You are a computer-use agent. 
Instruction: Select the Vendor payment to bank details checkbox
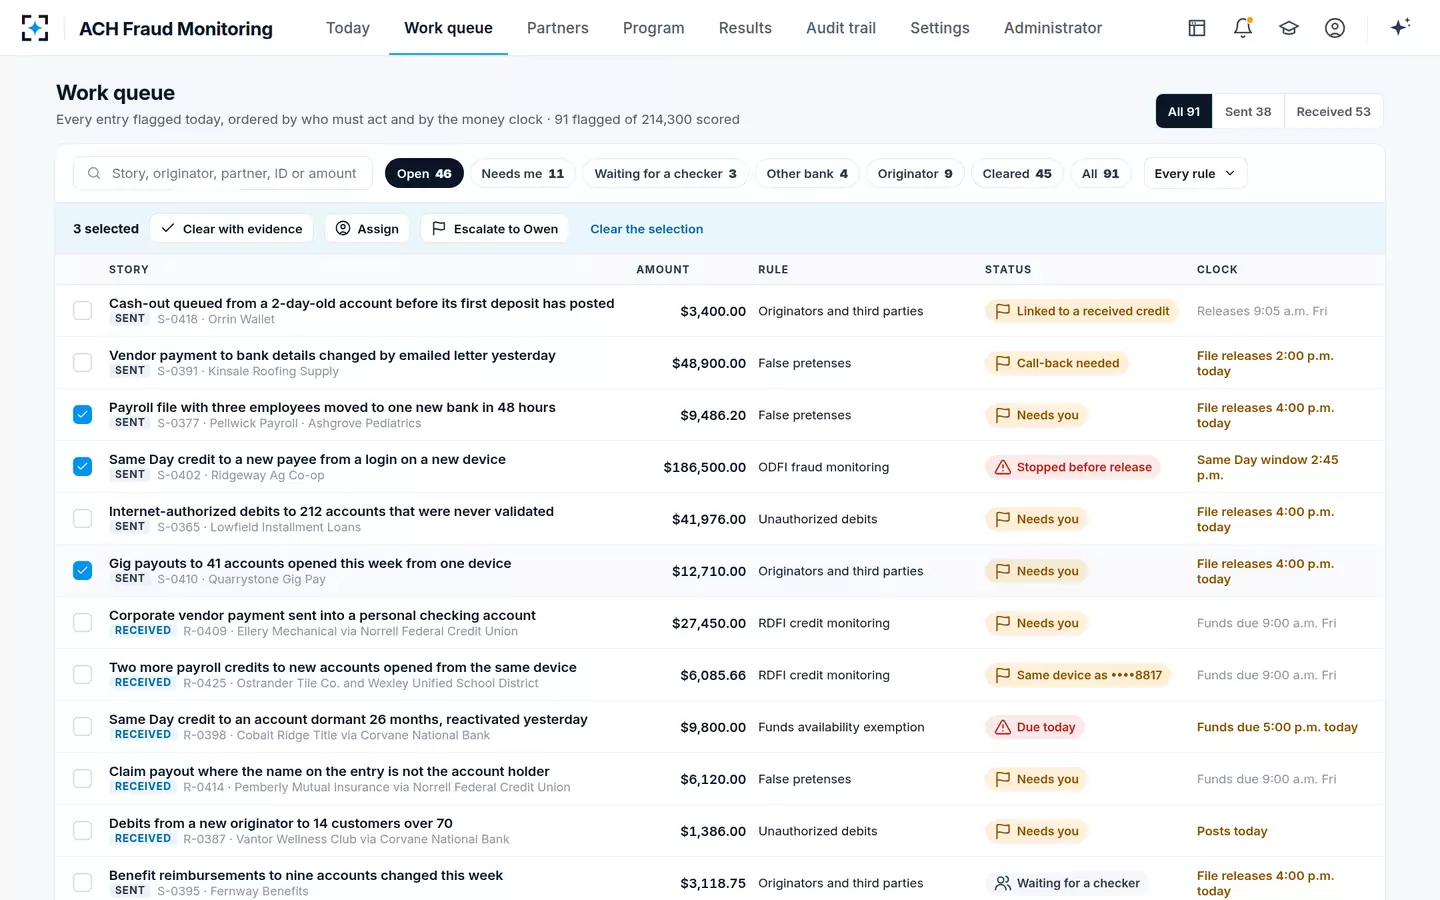click(83, 363)
